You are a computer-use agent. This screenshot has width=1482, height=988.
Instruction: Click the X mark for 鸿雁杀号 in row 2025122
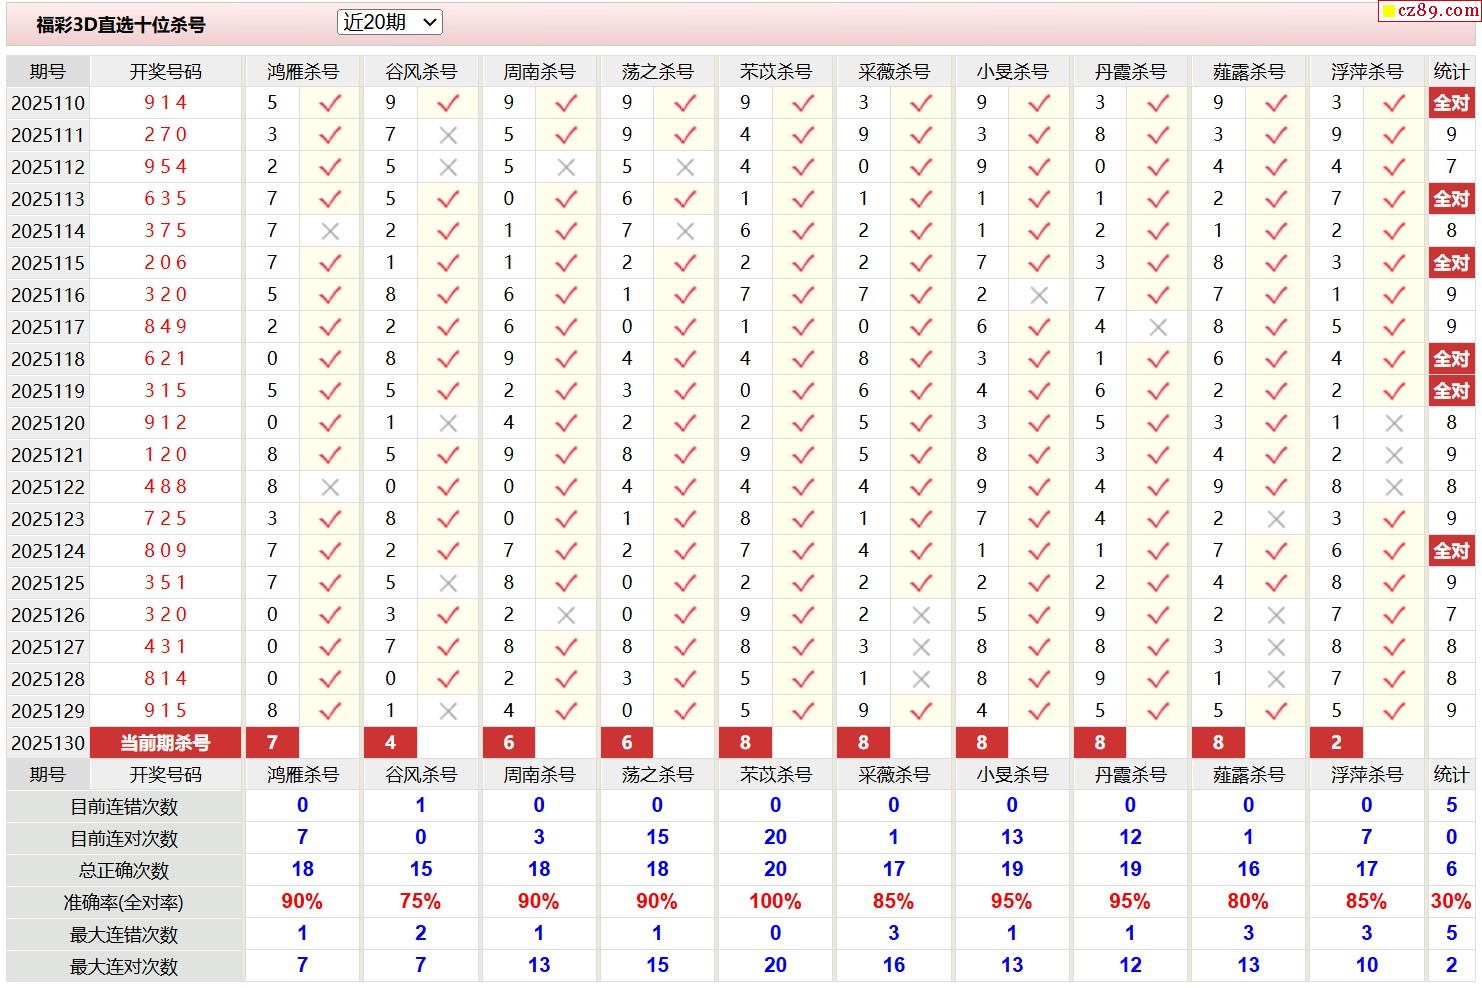click(330, 487)
